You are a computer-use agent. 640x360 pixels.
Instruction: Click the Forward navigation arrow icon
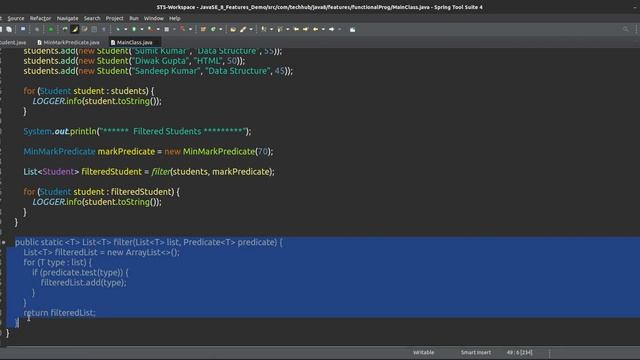pos(331,29)
